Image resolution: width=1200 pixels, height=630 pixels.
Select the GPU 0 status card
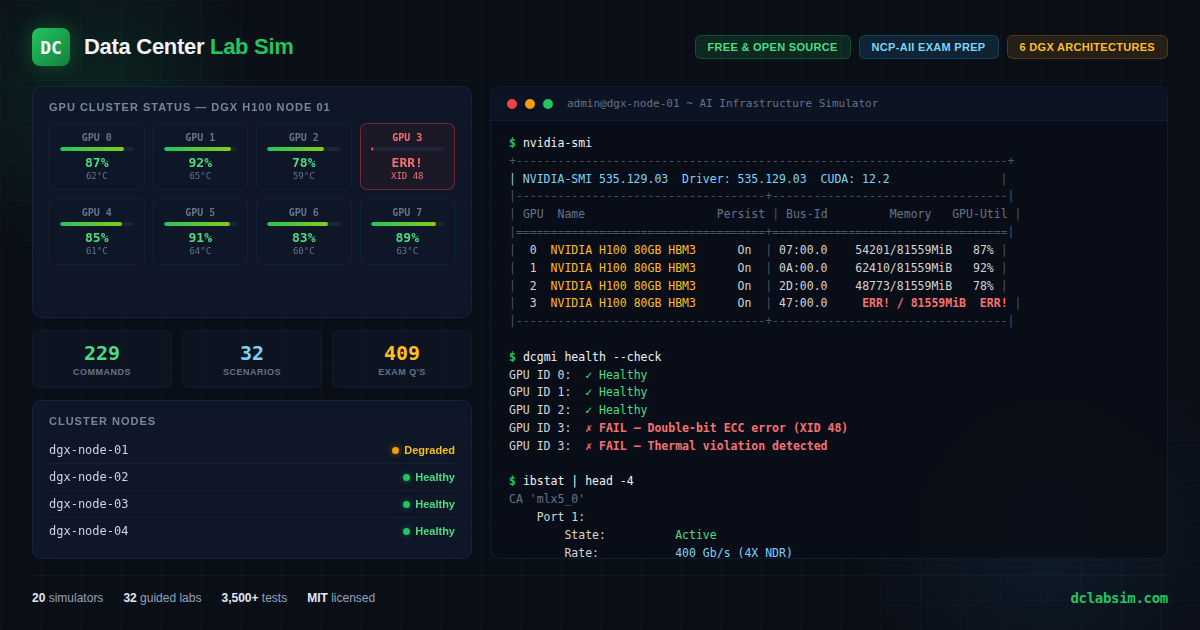[97, 156]
